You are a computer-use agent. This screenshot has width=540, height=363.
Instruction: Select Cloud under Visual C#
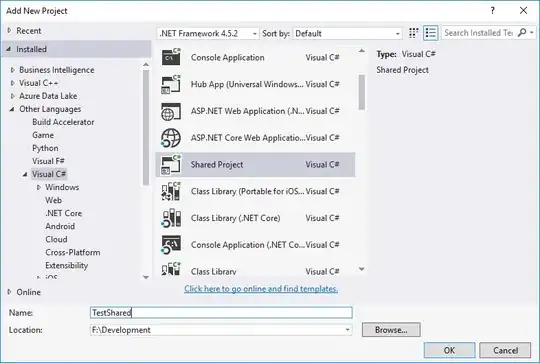click(56, 239)
